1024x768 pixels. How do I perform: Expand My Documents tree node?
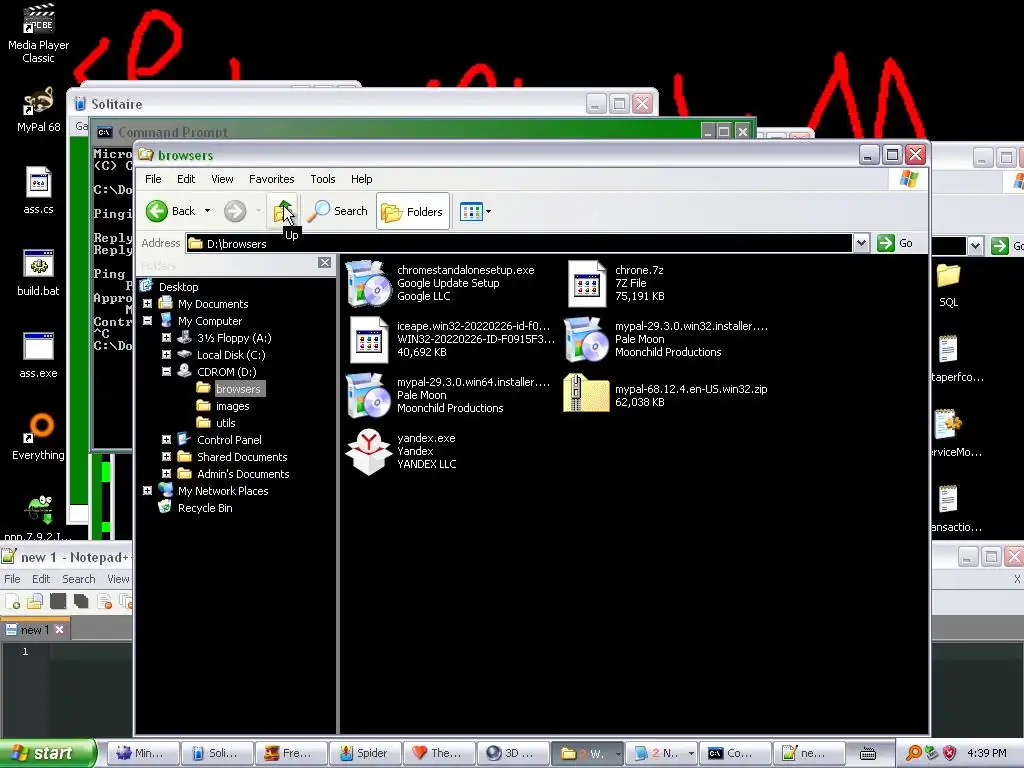pyautogui.click(x=148, y=304)
